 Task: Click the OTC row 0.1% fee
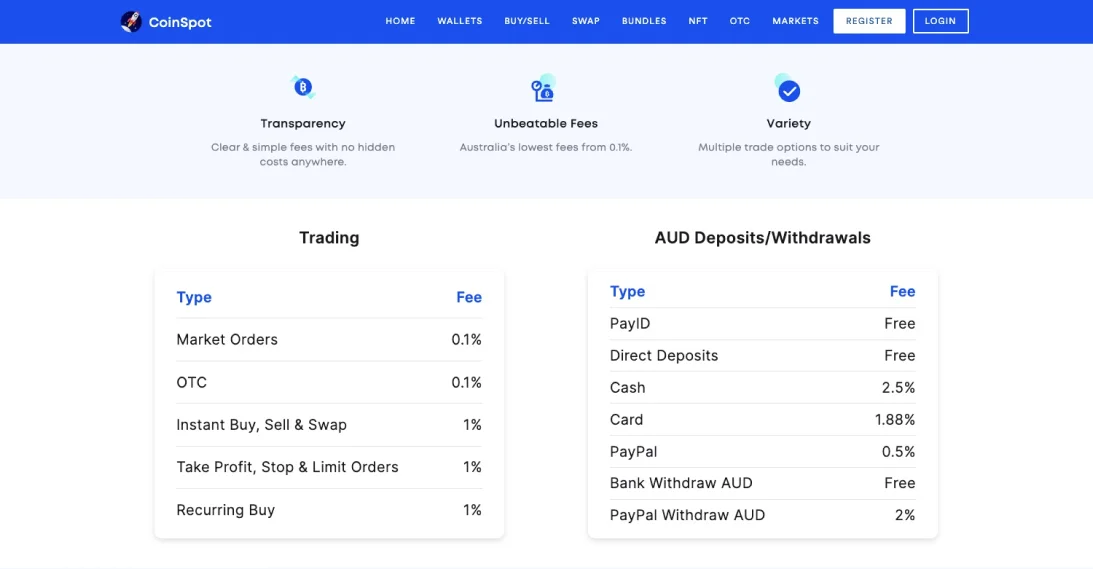coord(466,382)
